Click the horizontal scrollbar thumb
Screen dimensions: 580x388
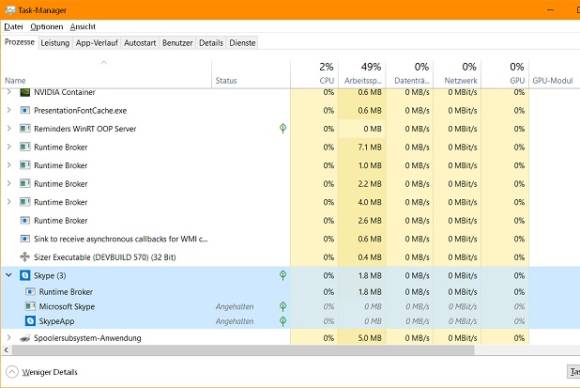[x=243, y=350]
